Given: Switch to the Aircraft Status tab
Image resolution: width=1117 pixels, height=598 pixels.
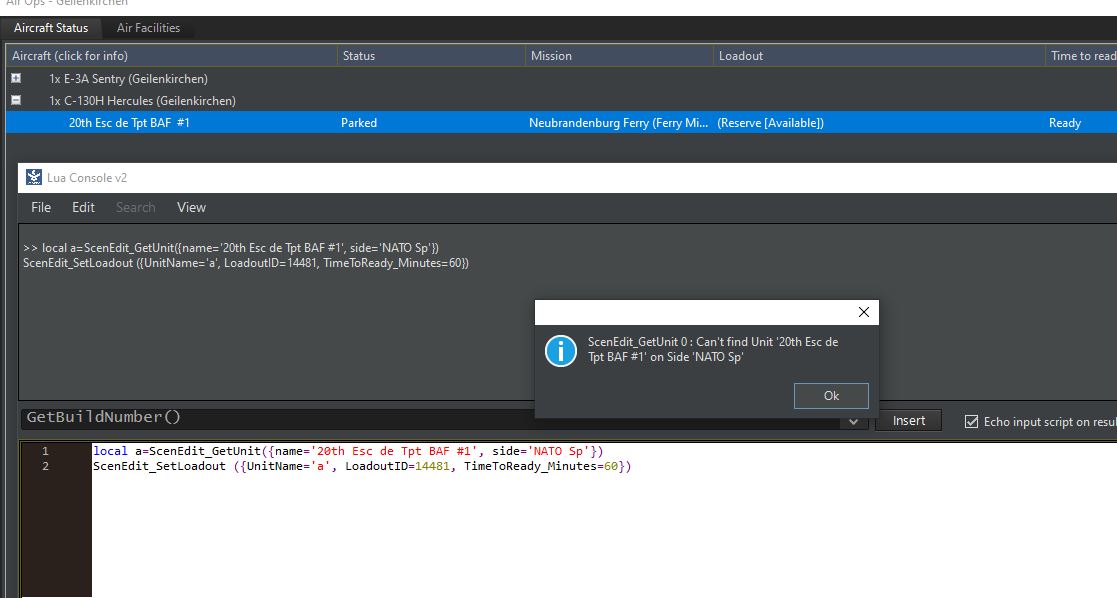Looking at the screenshot, I should (x=51, y=28).
